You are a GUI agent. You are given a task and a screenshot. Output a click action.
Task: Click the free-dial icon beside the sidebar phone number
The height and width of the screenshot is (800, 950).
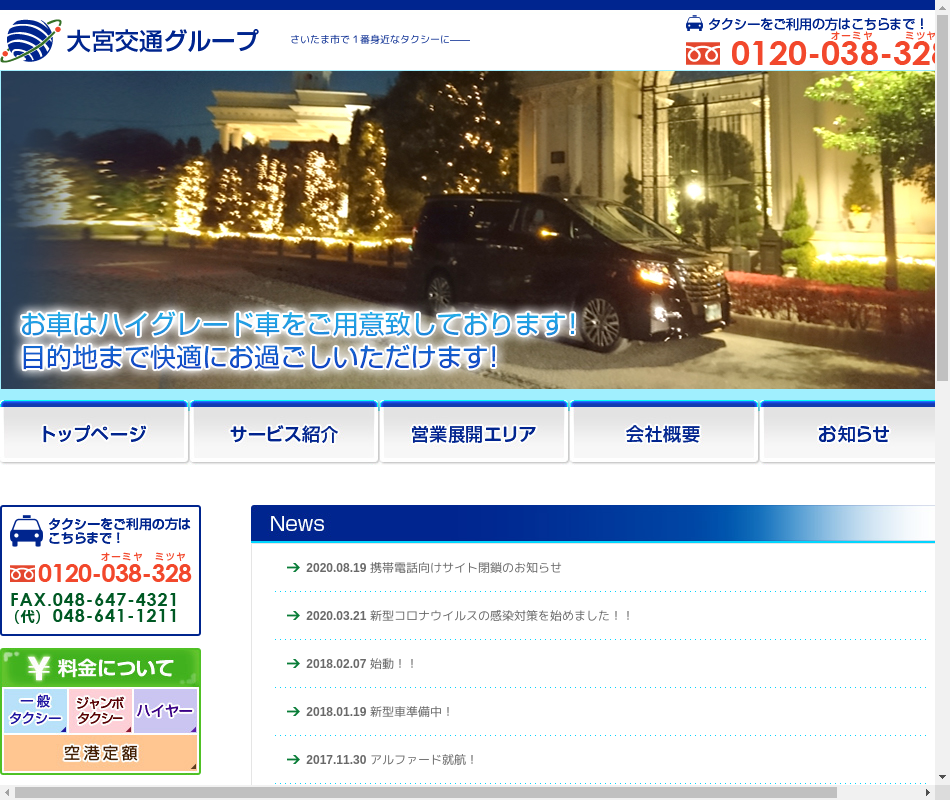[22, 574]
